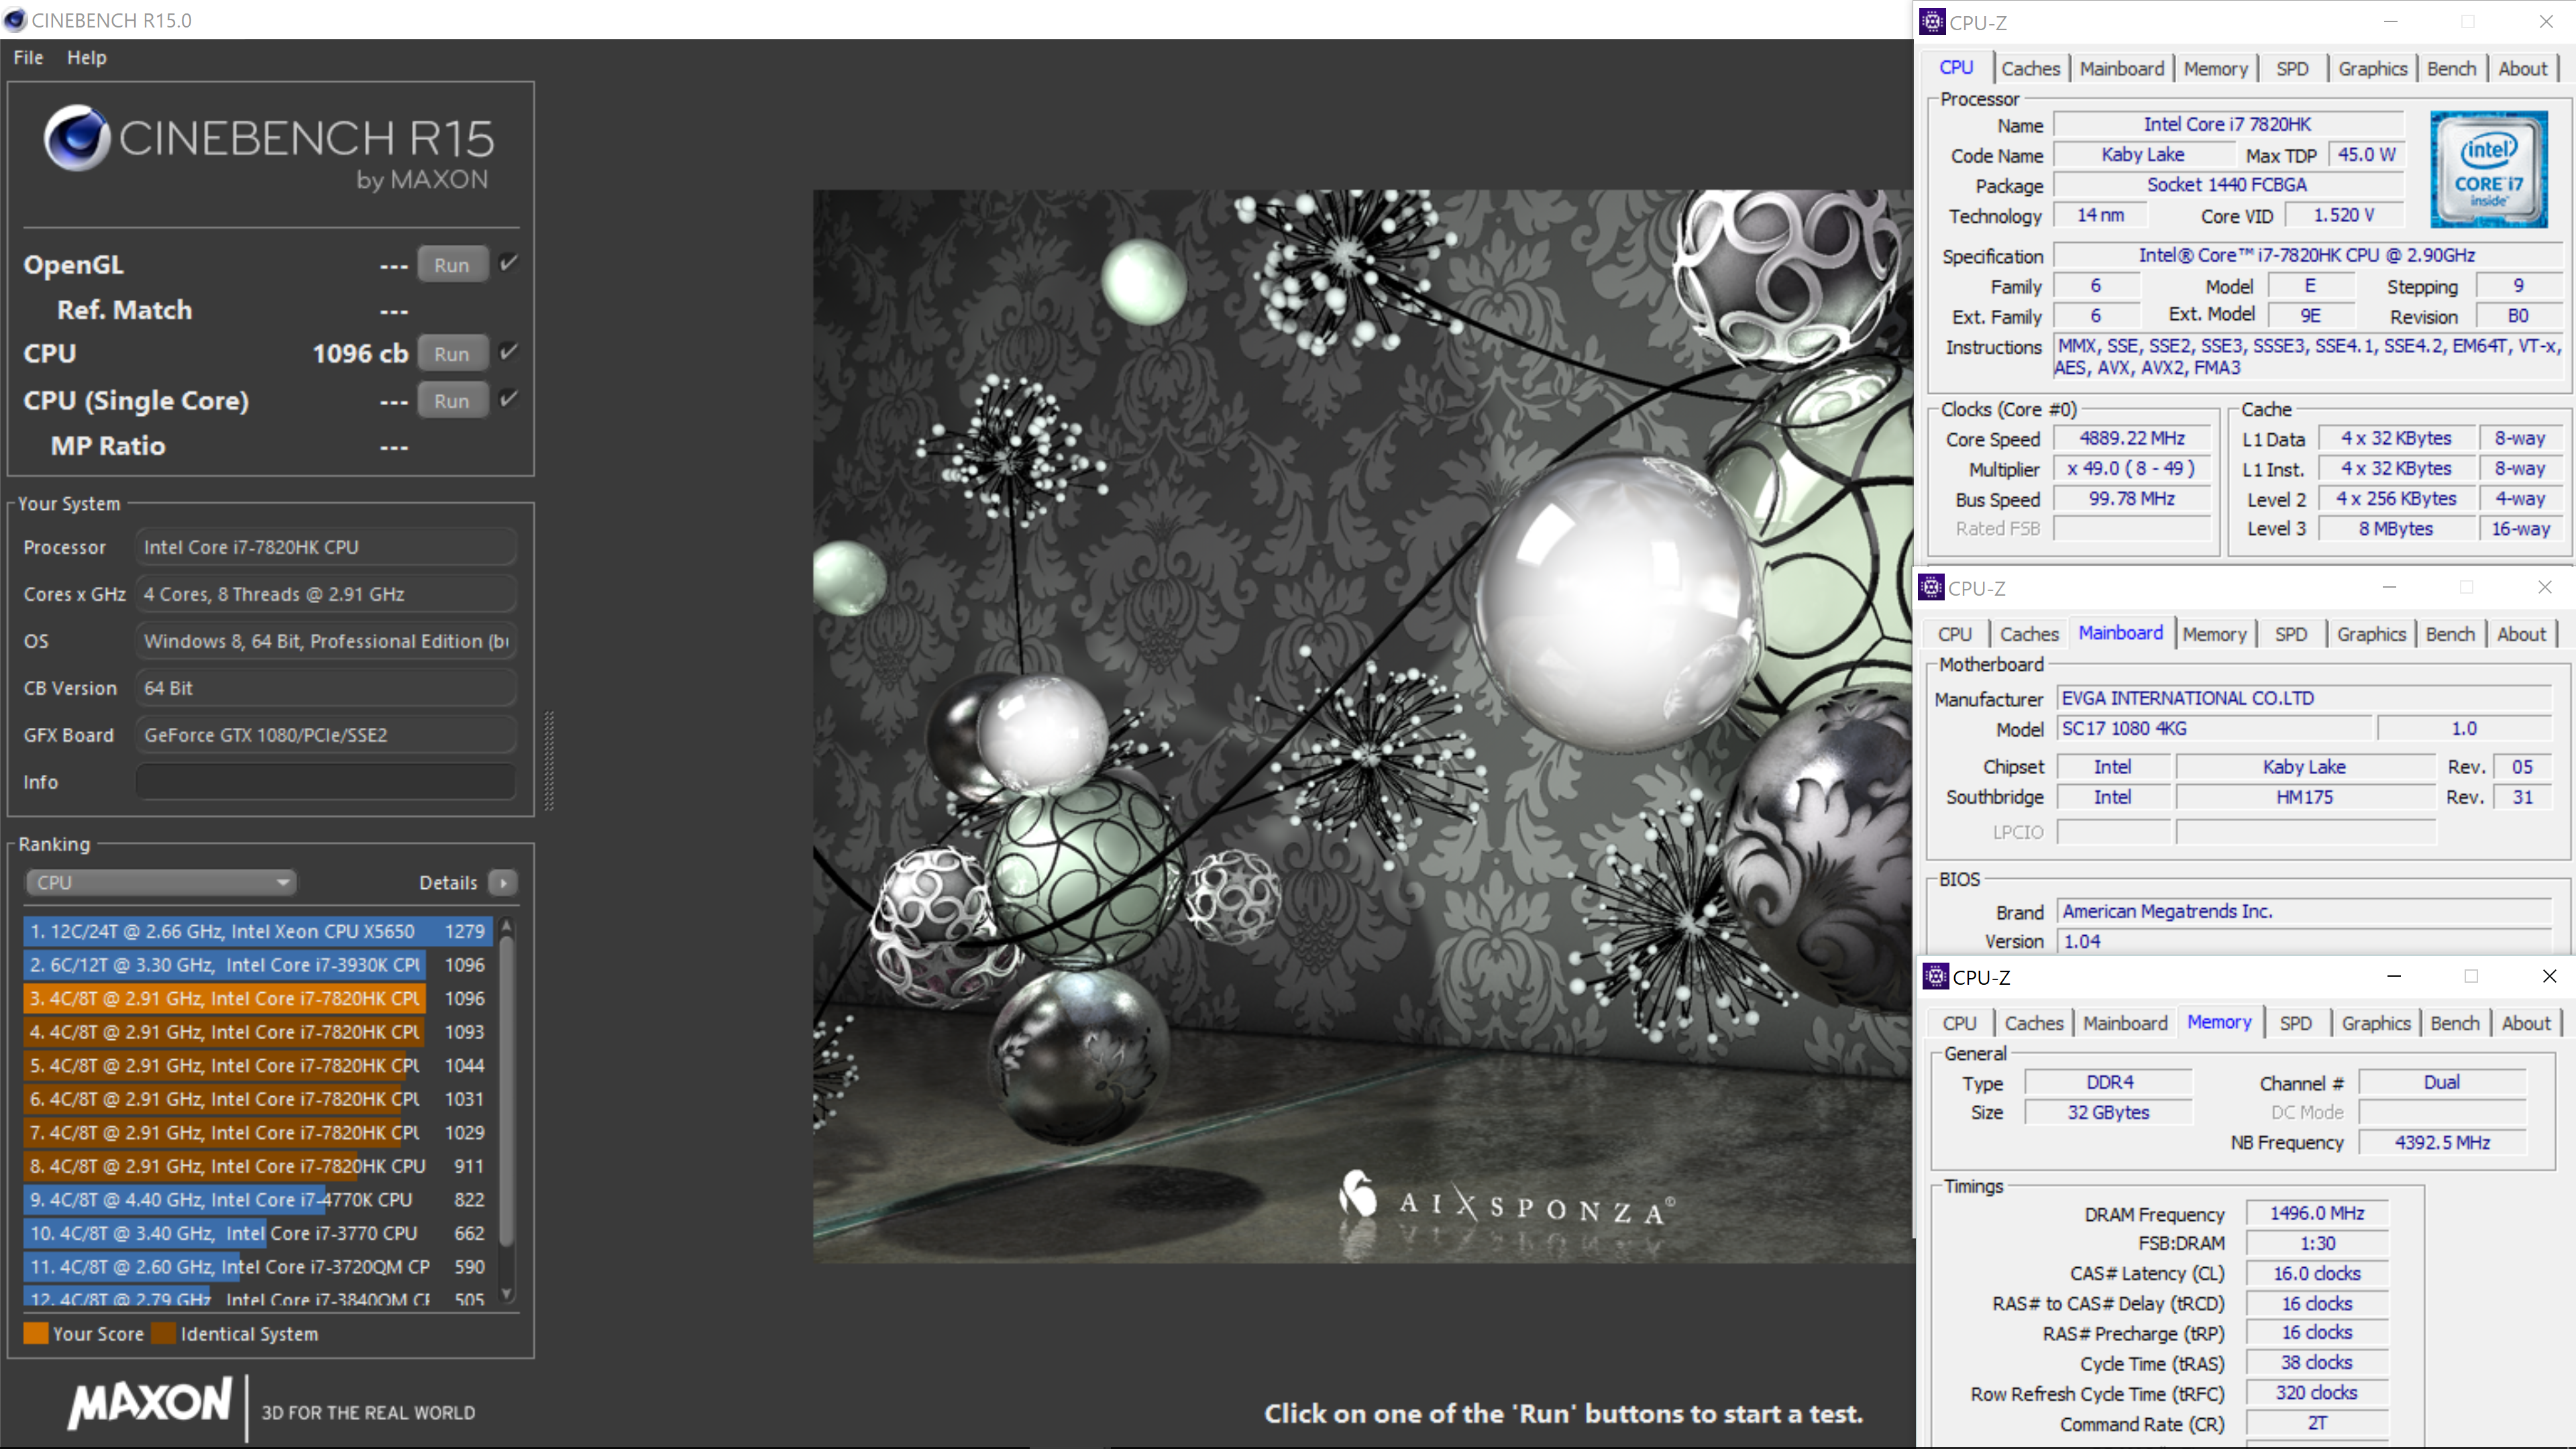Click the DRAM Frequency 1496.0 MHz value
The width and height of the screenshot is (2576, 1449).
(x=2316, y=1213)
